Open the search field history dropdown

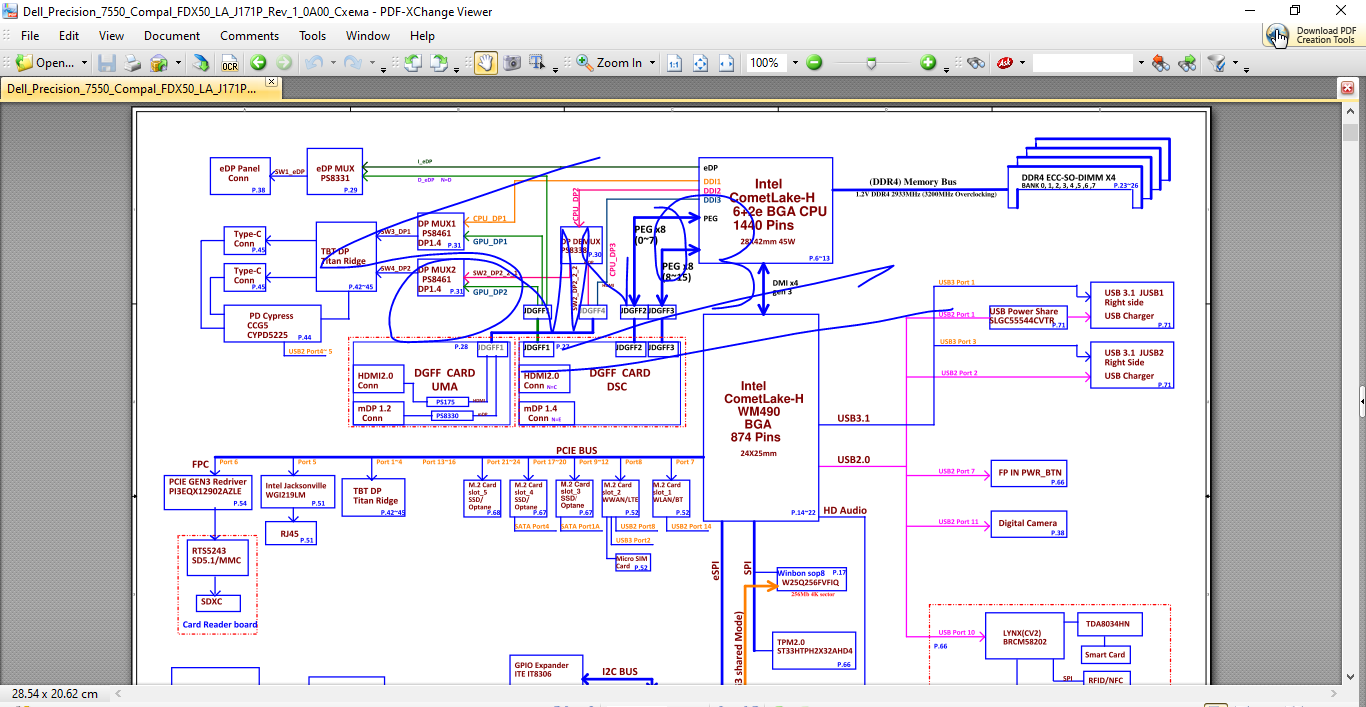point(1140,63)
